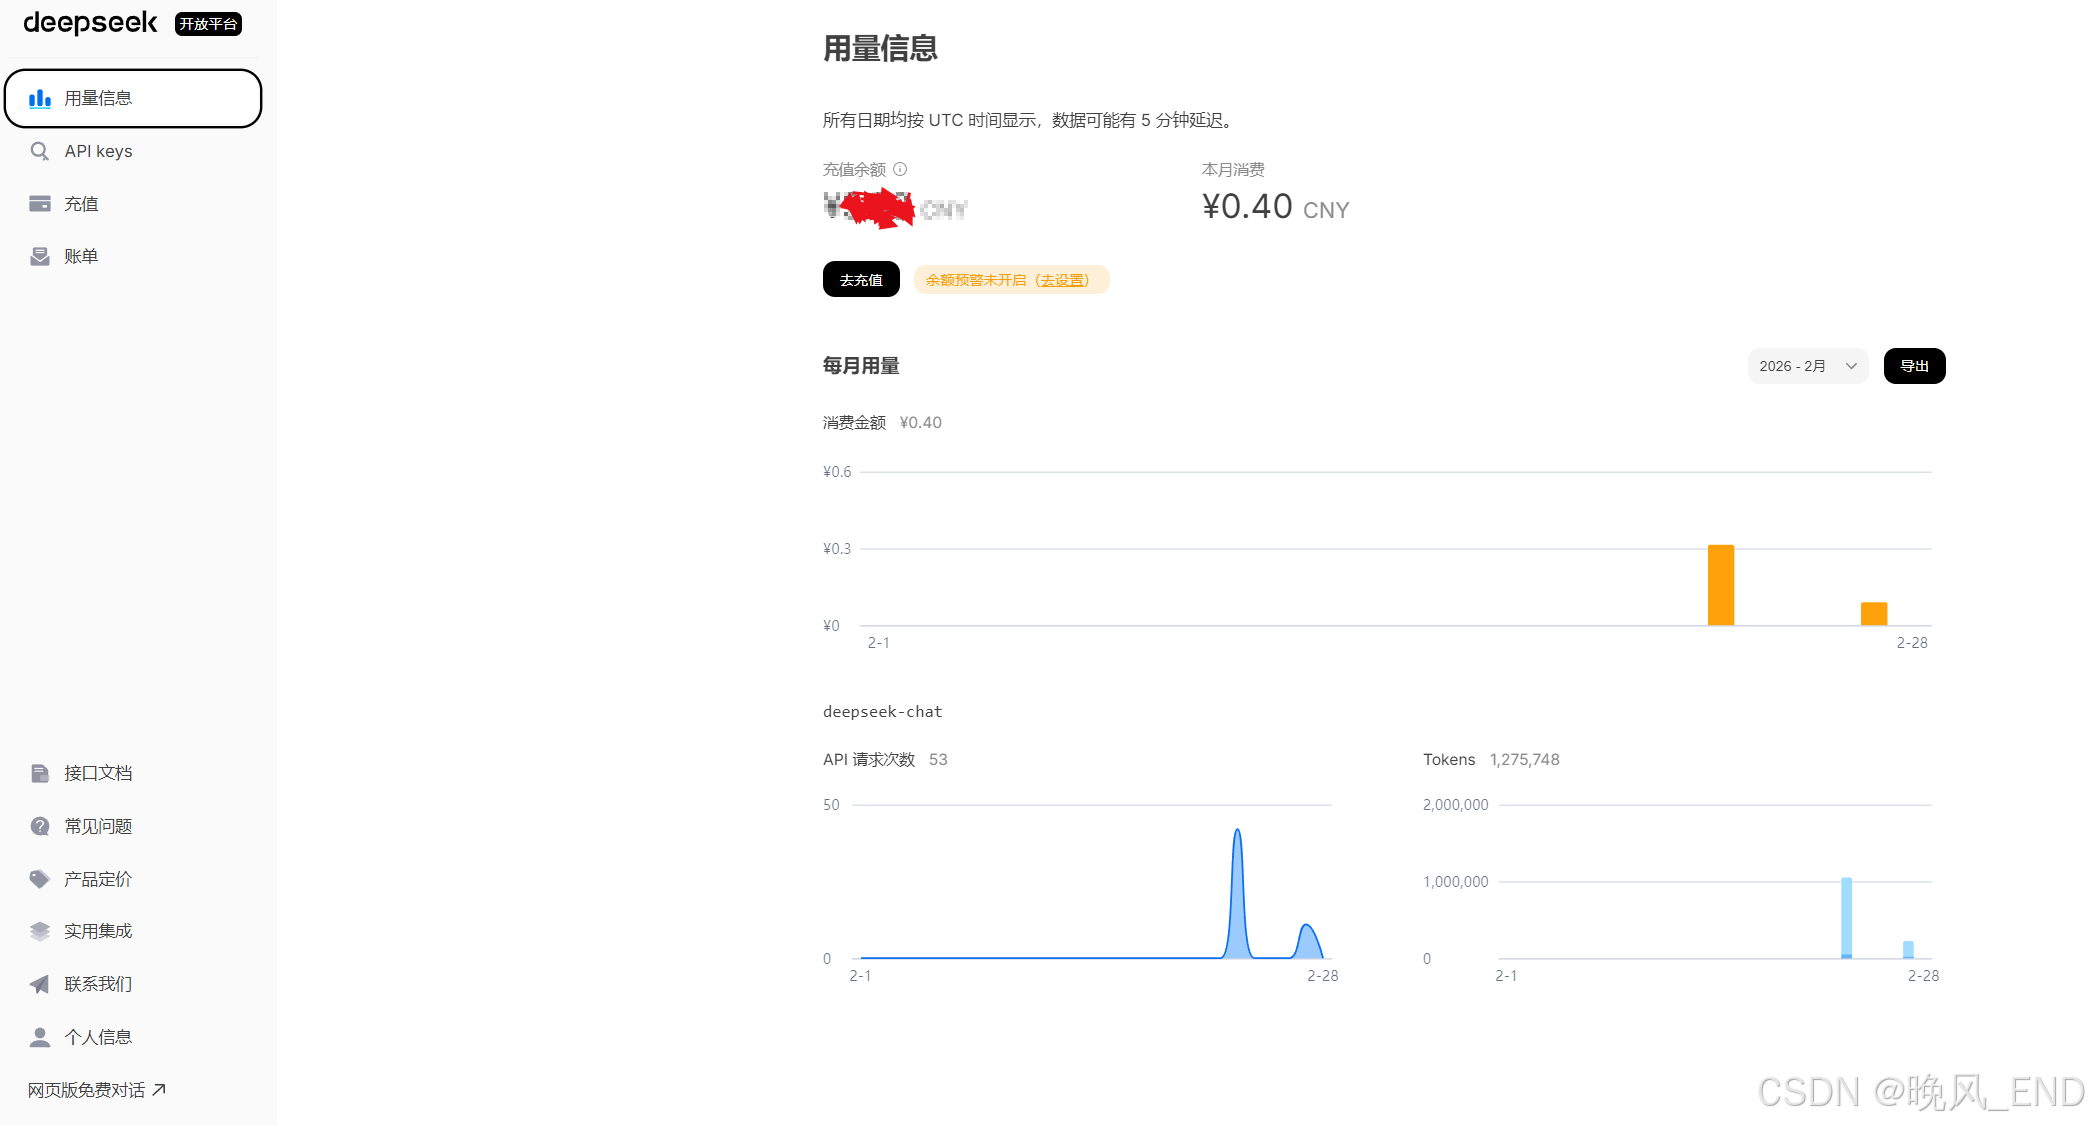
Task: Click the 个人信息 person icon
Action: tap(40, 1037)
